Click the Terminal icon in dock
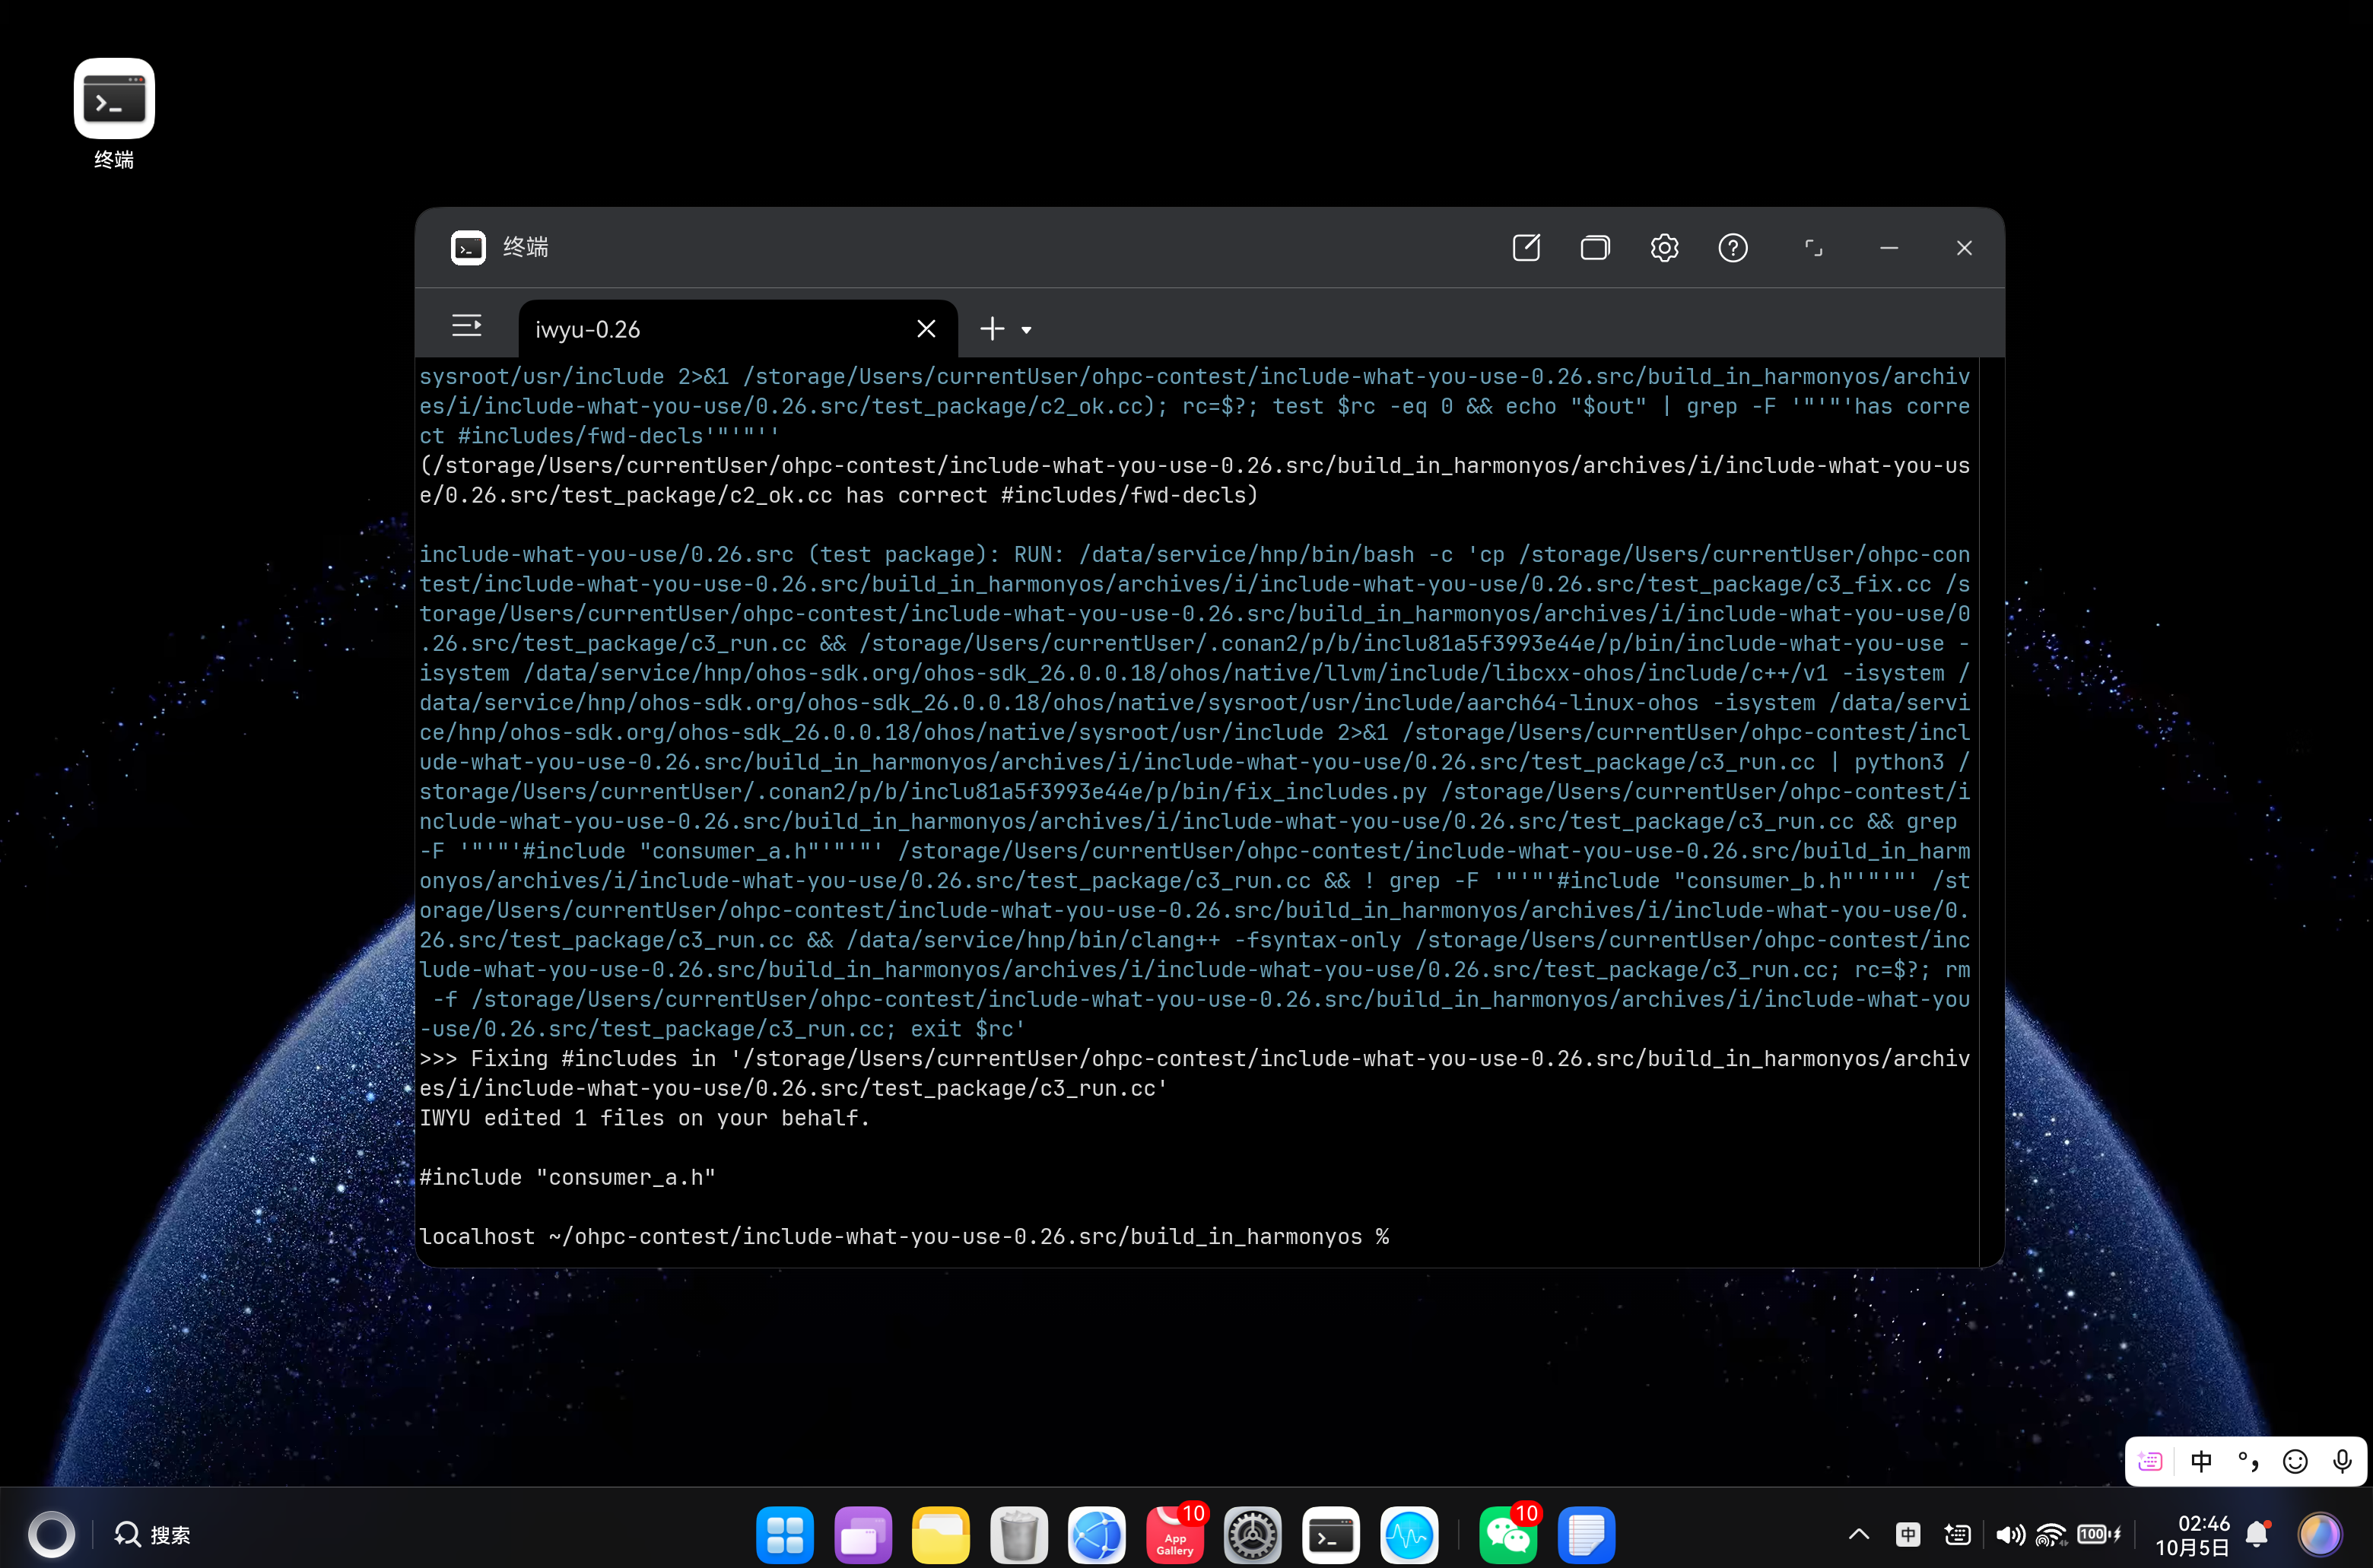This screenshot has height=1568, width=2373. tap(1331, 1534)
